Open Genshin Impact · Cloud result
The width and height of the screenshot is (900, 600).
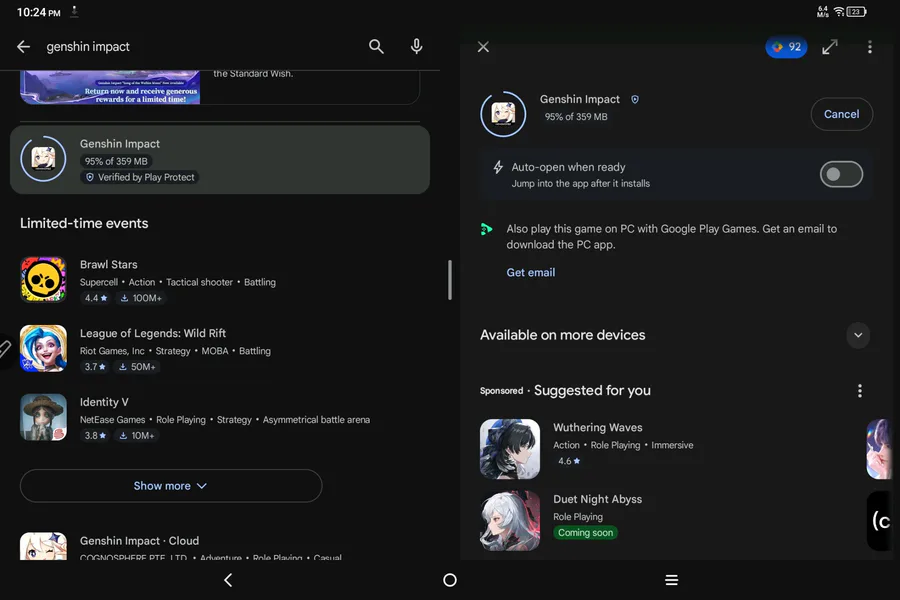coord(220,545)
